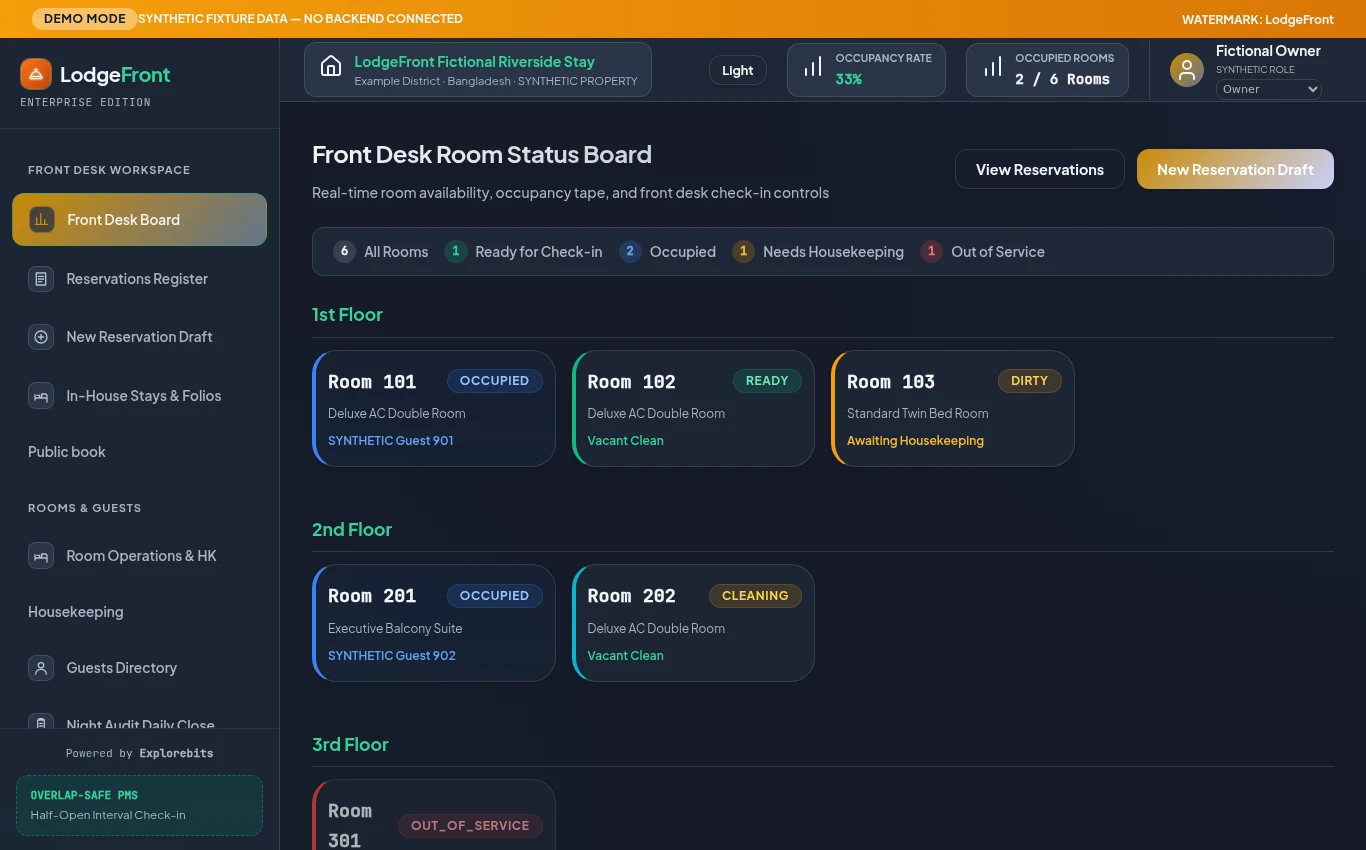Filter by Ready for Check-in

[x=523, y=252]
